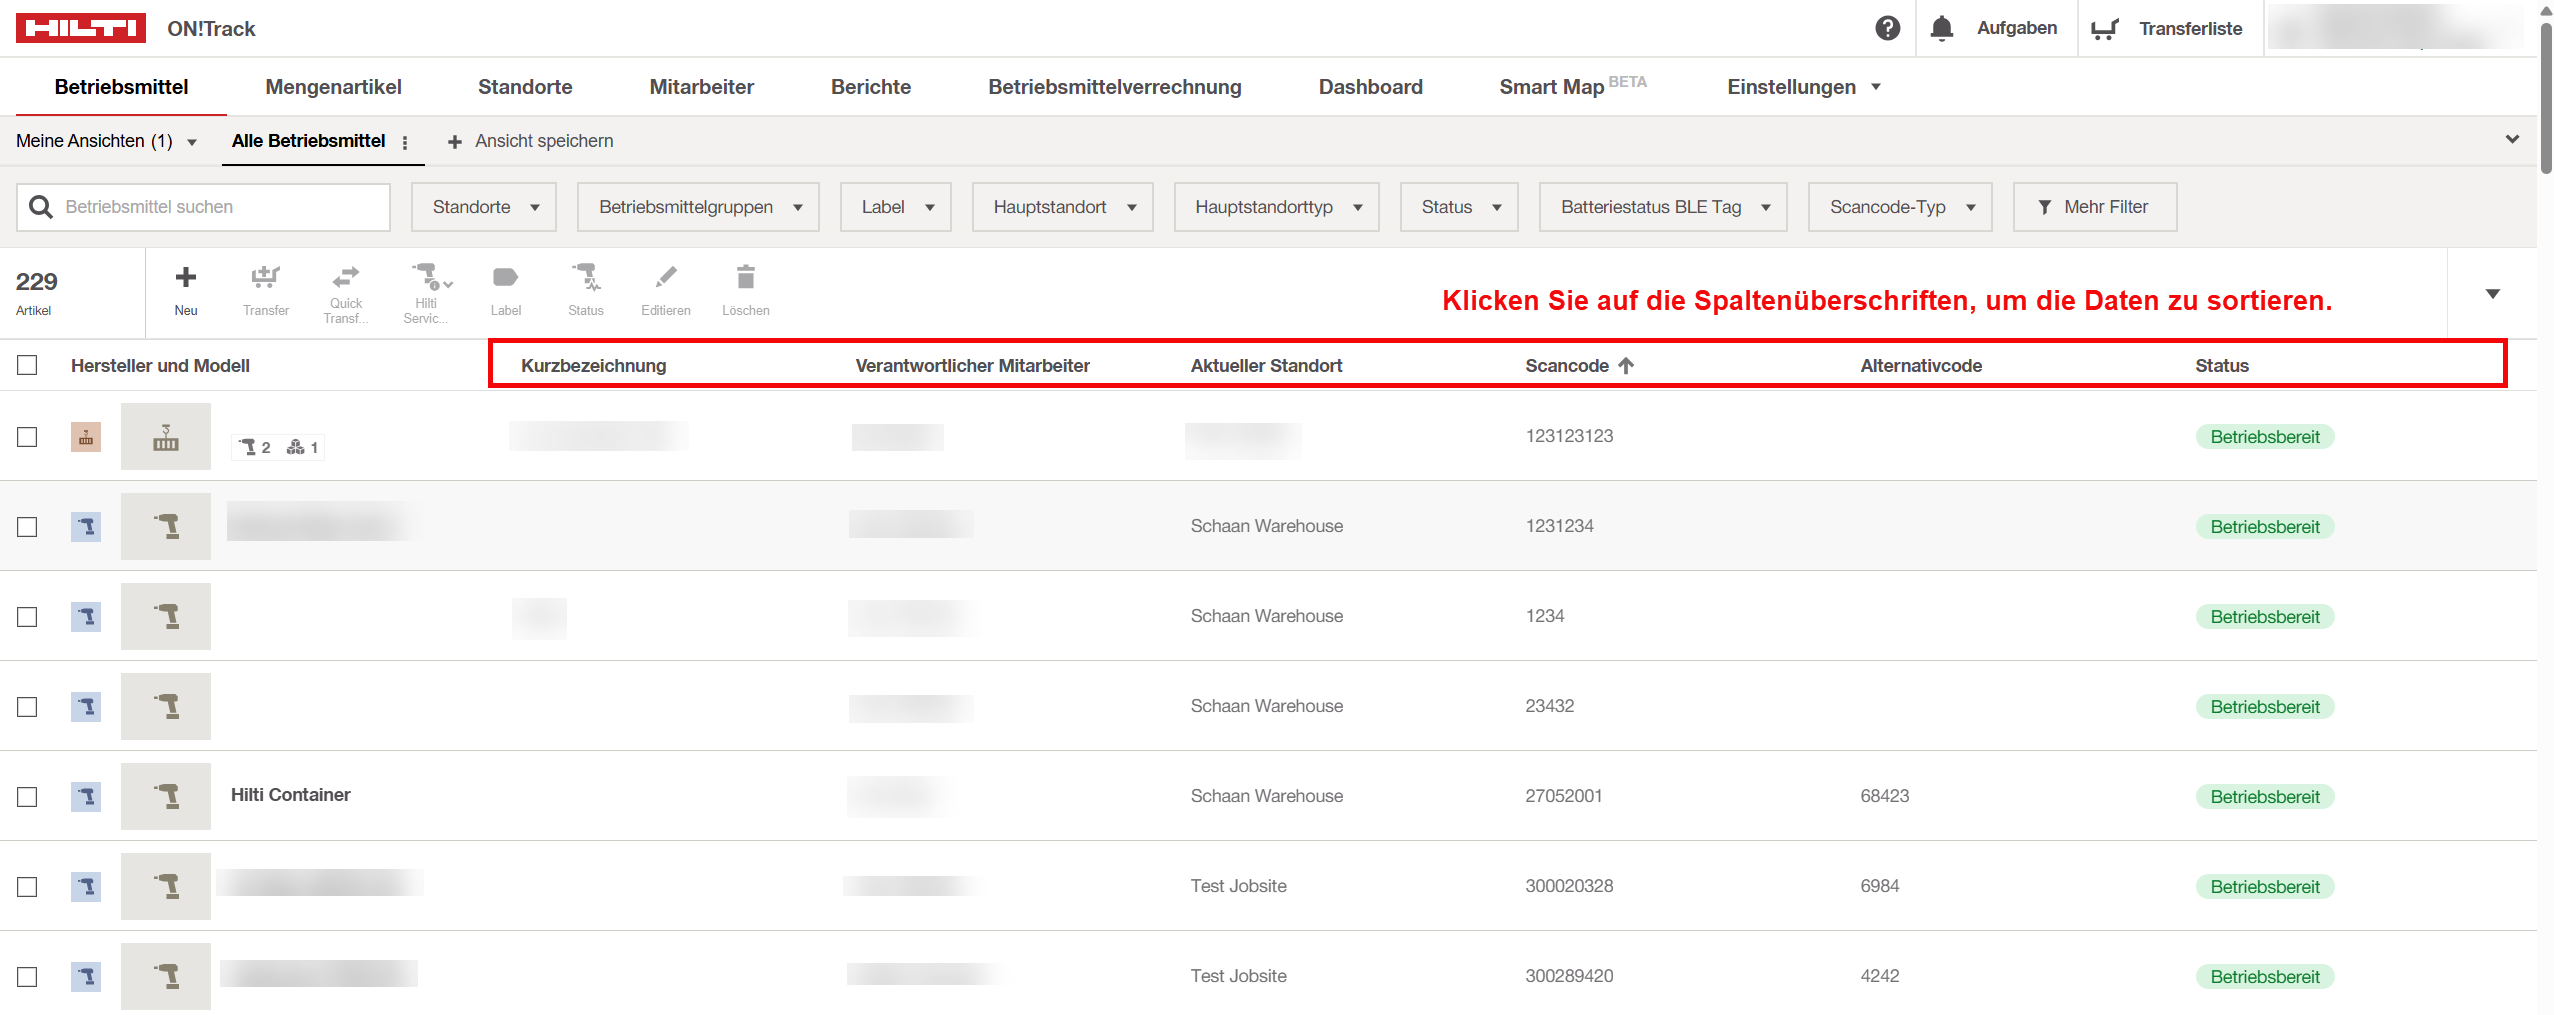Screen dimensions: 2554x1015
Task: Click the Neu plus icon
Action: tap(185, 278)
